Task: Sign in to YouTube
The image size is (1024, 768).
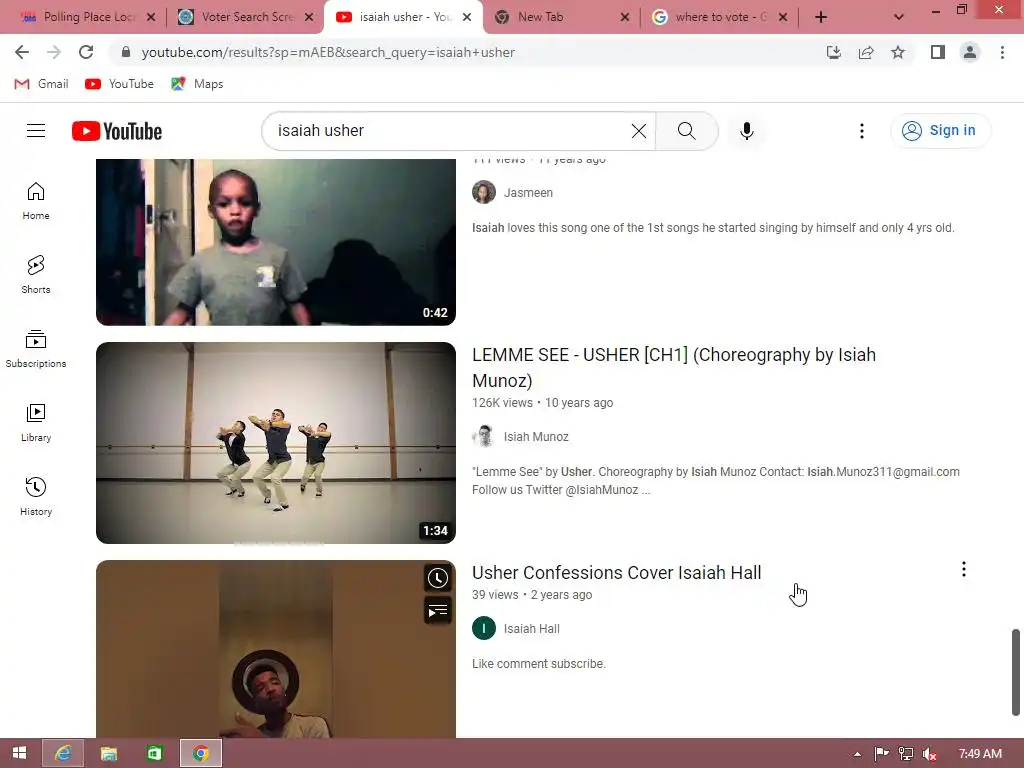Action: [x=940, y=131]
